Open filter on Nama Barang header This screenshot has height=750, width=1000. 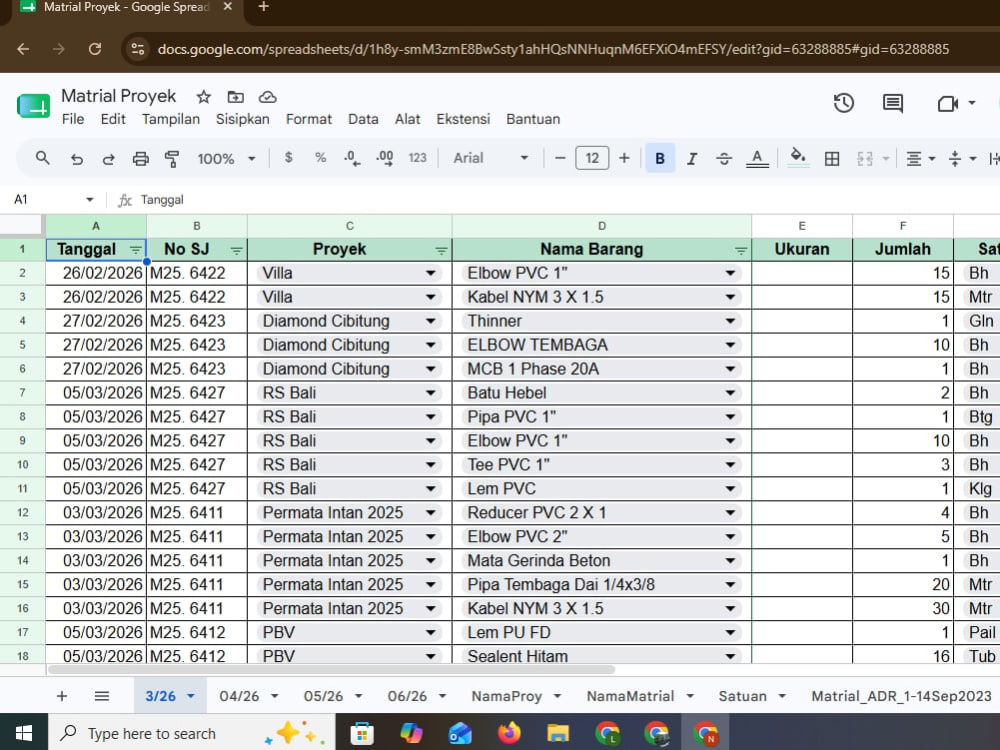(740, 251)
